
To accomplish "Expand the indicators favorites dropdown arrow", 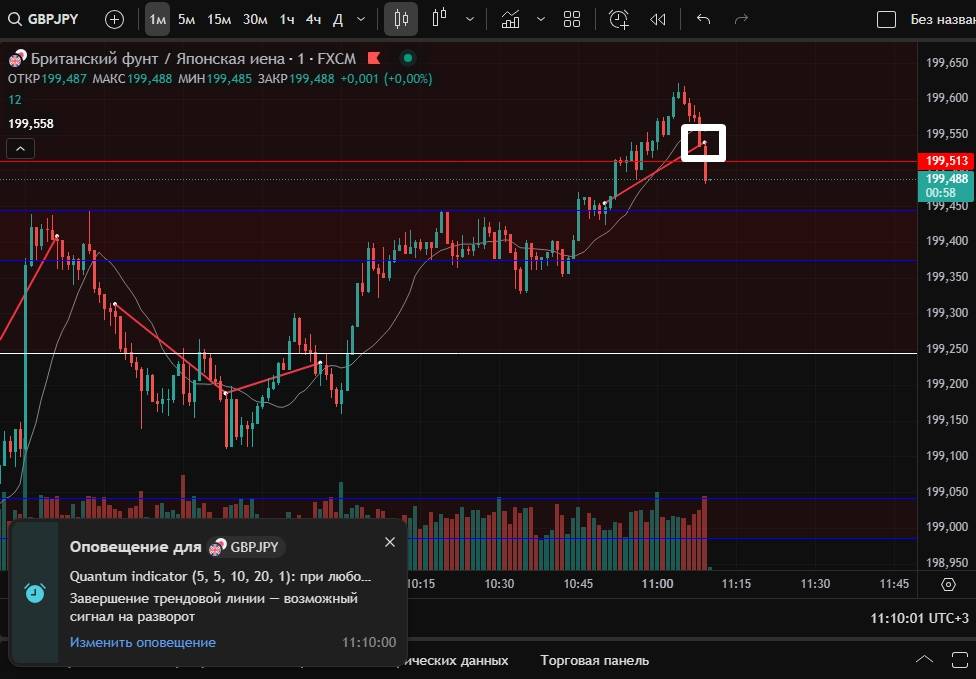I will click(541, 19).
